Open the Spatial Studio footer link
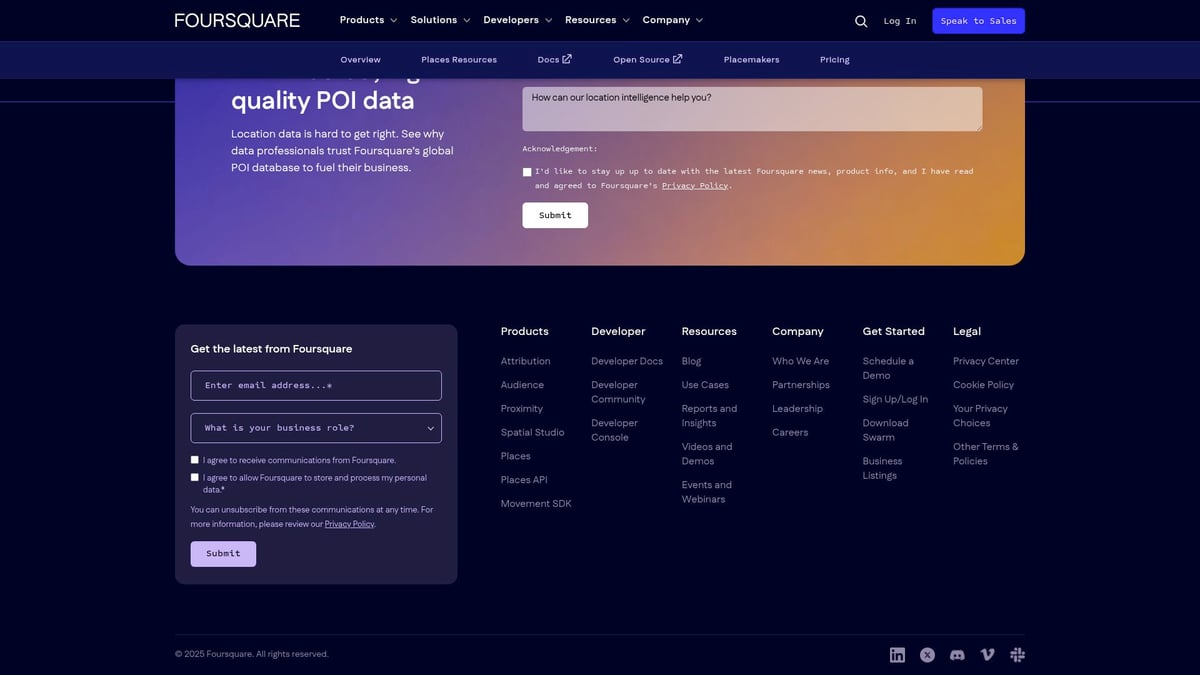This screenshot has width=1200, height=675. [532, 433]
